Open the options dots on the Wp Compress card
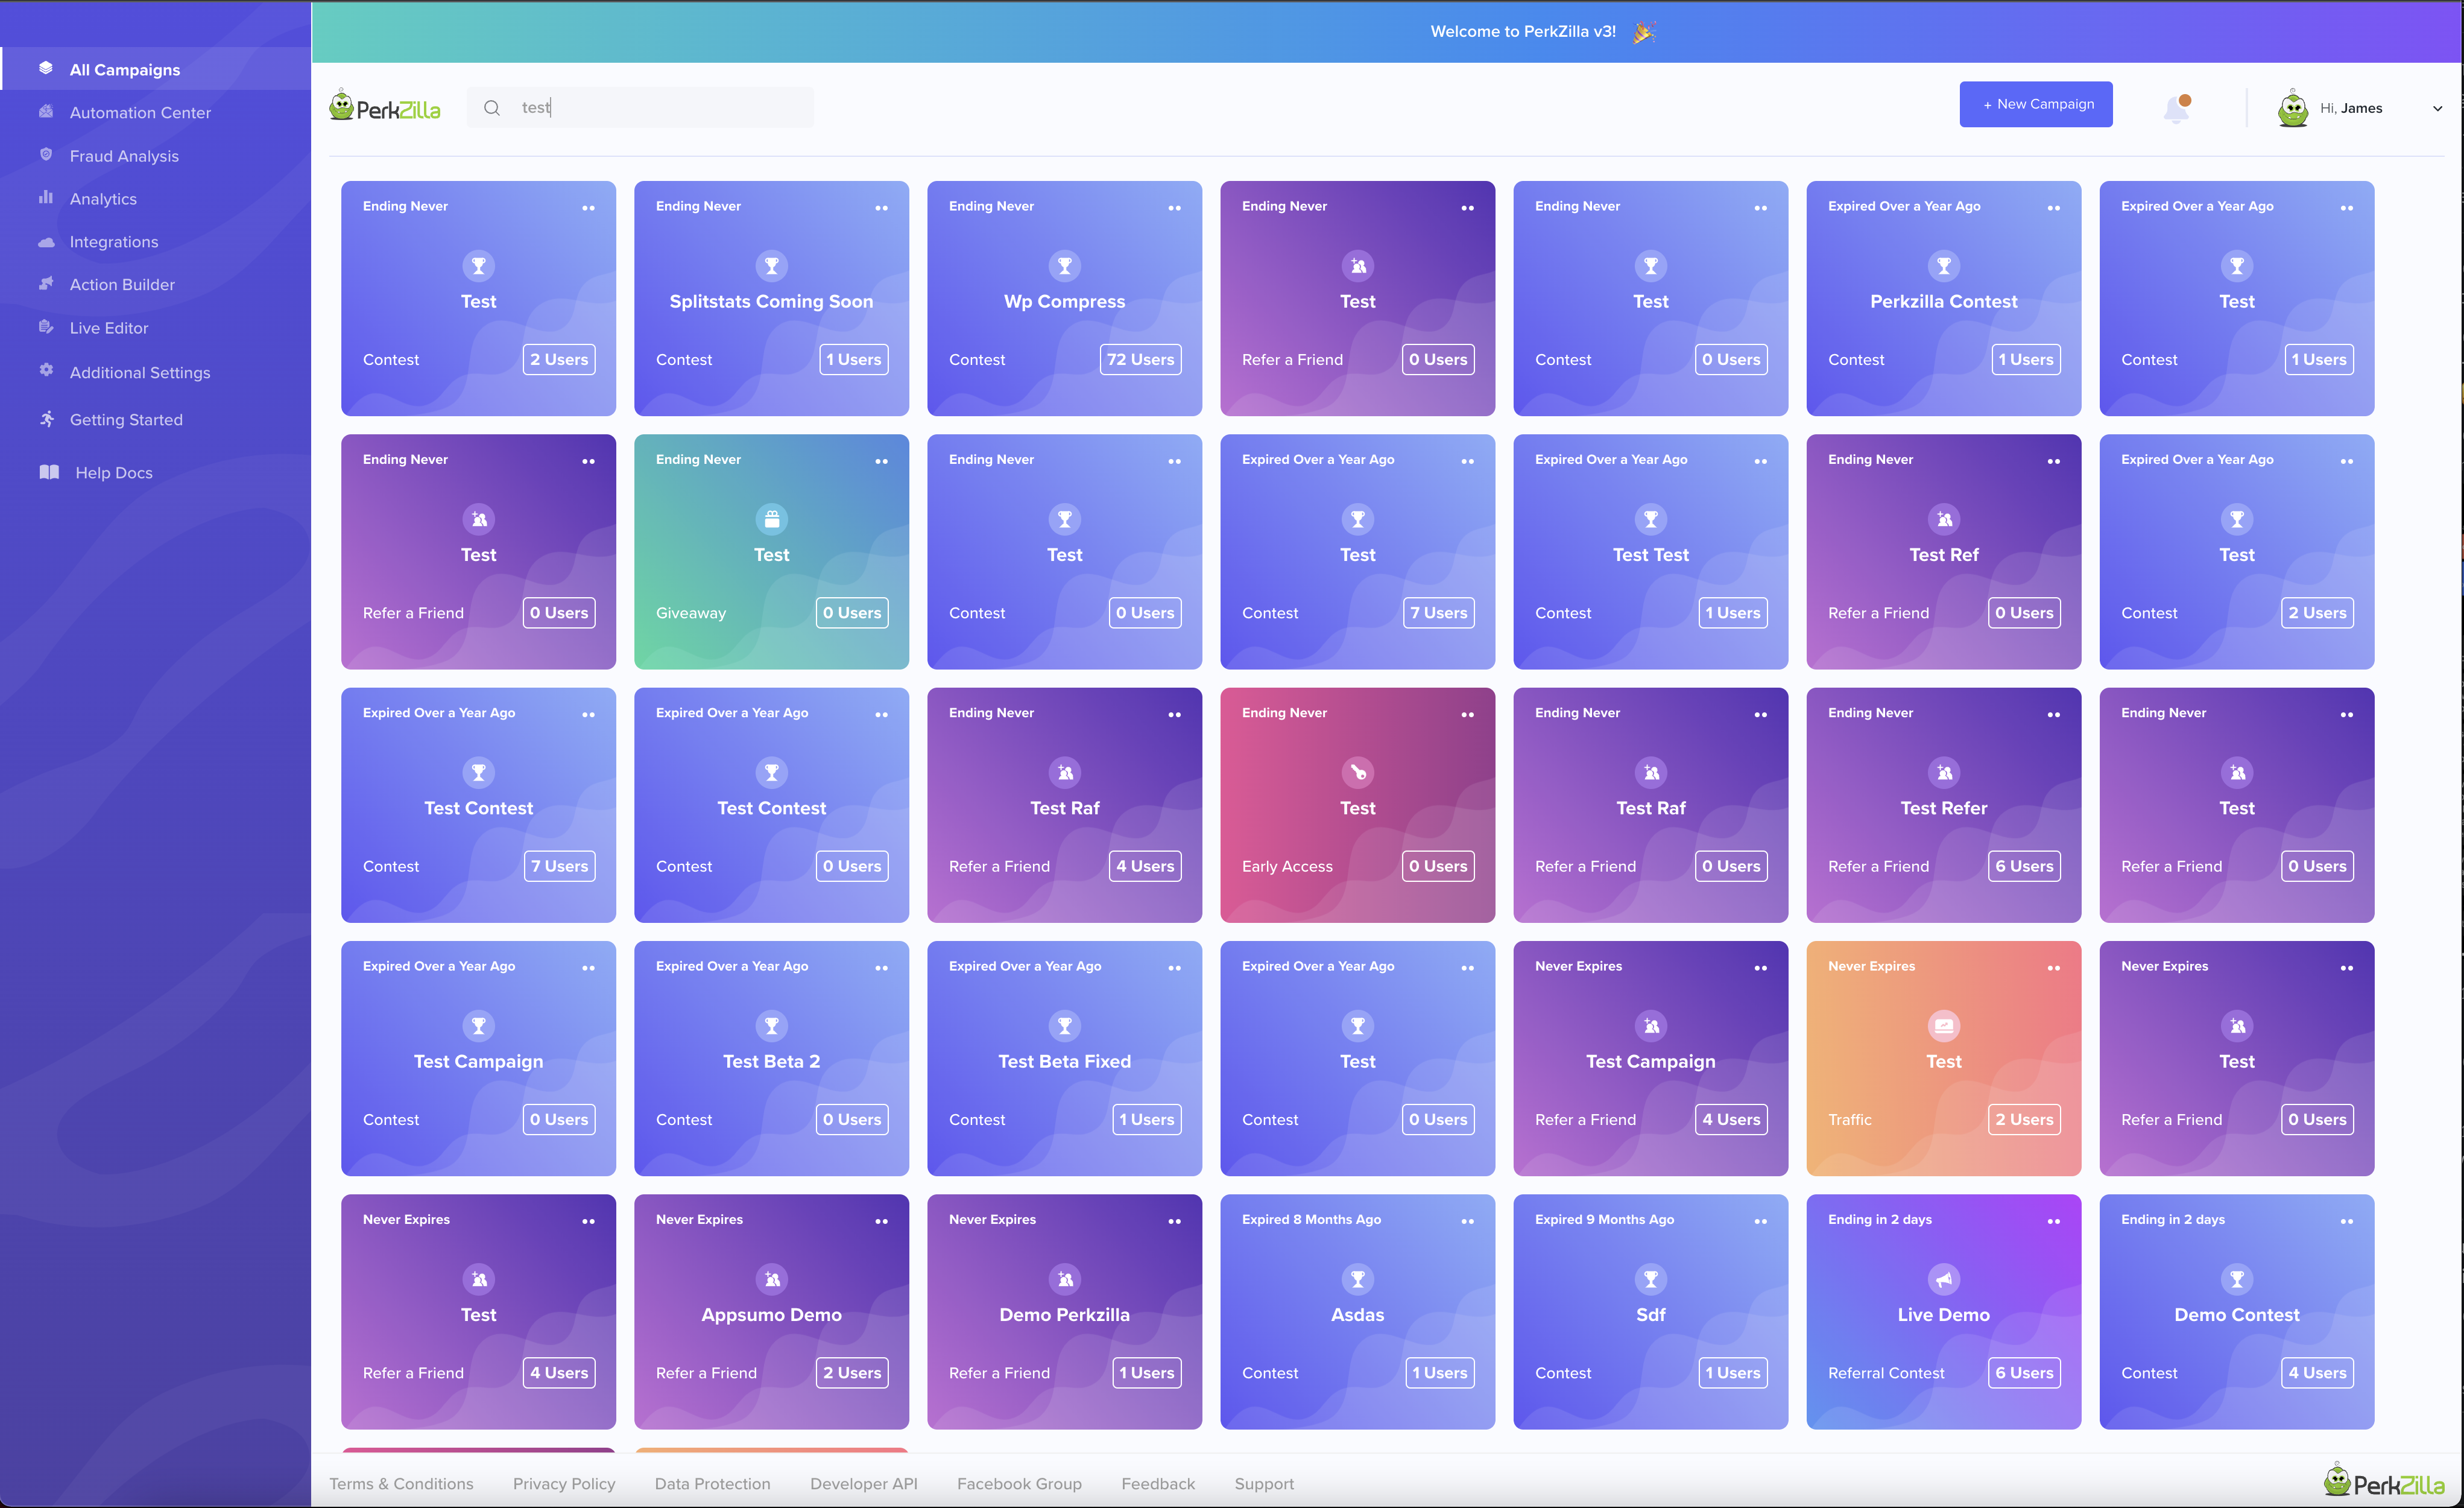The image size is (2464, 1508). 1174,208
